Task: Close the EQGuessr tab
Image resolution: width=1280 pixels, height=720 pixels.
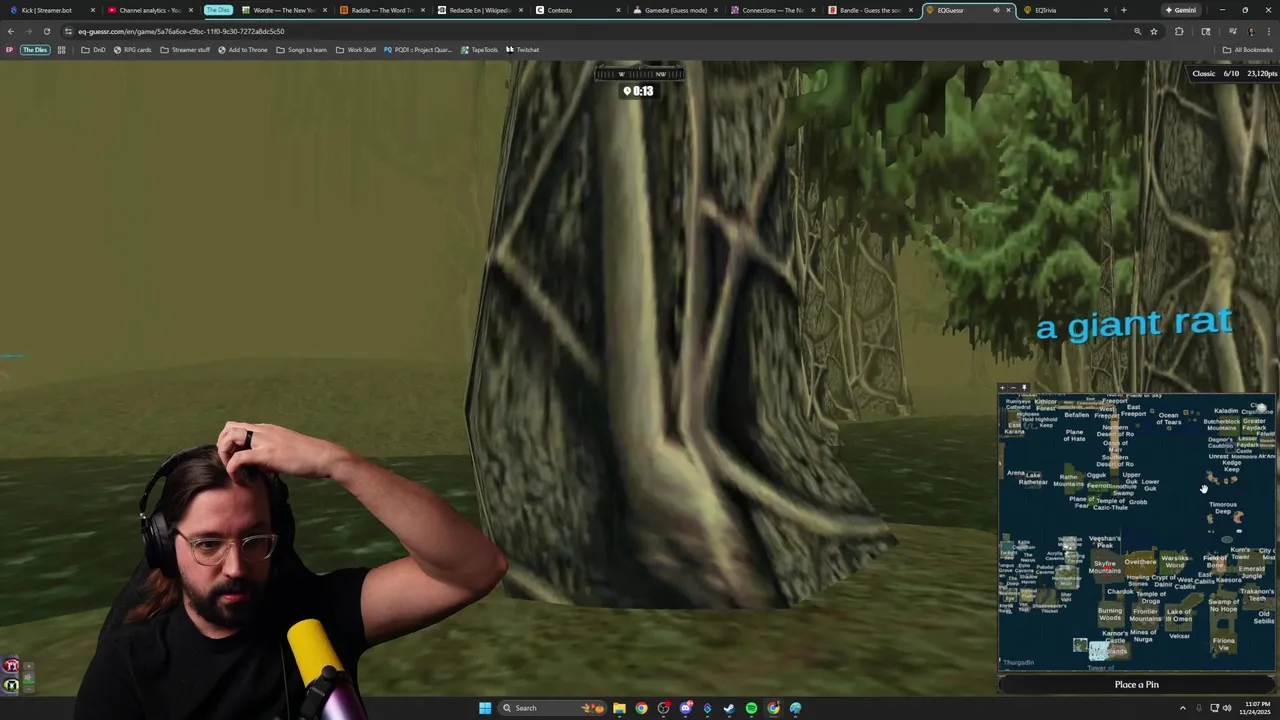Action: (1008, 10)
